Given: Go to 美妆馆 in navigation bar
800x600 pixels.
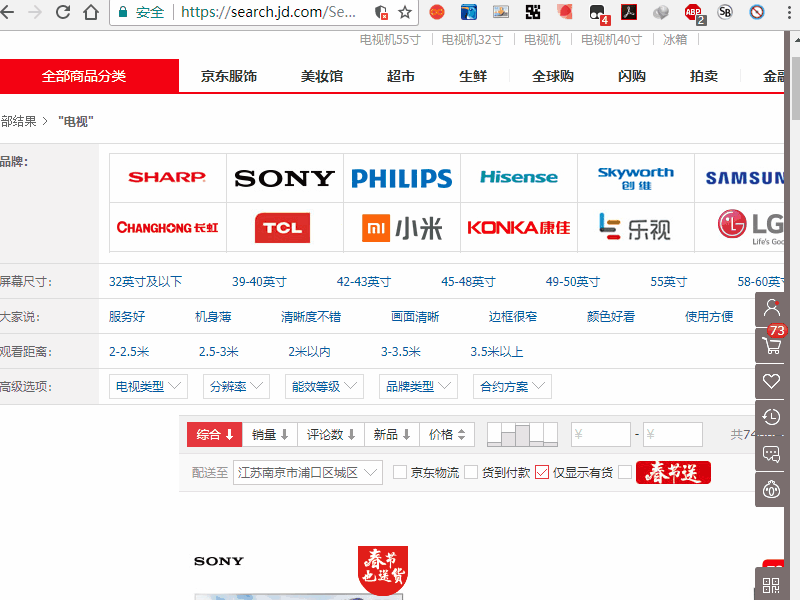Looking at the screenshot, I should pos(321,77).
